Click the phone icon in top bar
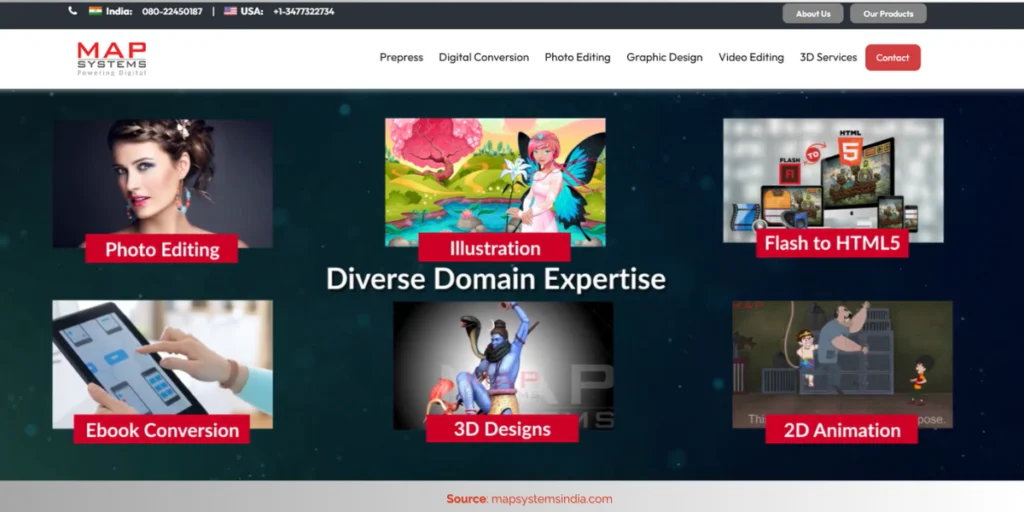The image size is (1024, 512). 72,11
